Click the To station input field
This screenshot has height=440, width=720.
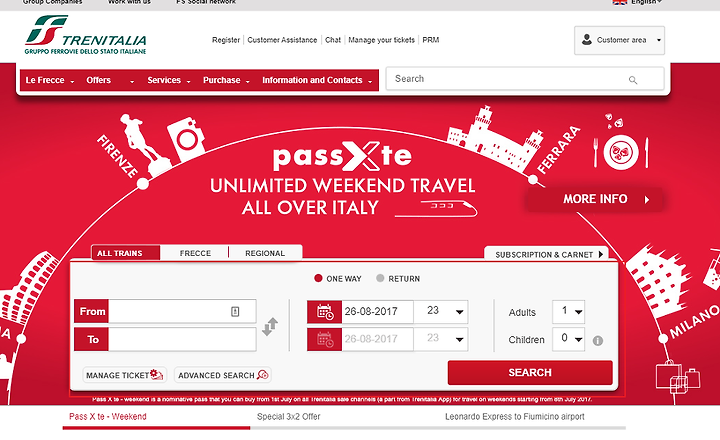(182, 339)
